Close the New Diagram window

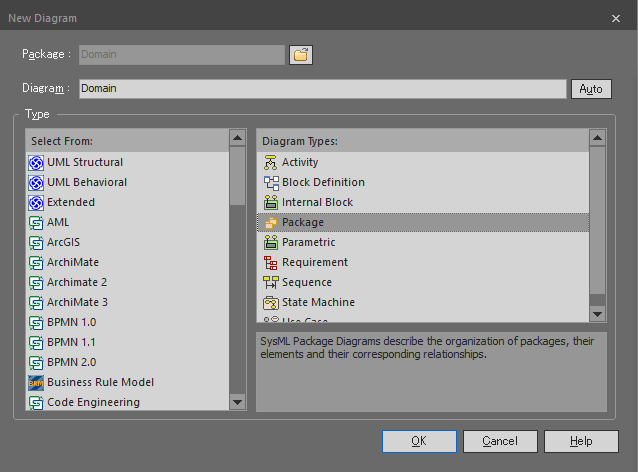[616, 18]
